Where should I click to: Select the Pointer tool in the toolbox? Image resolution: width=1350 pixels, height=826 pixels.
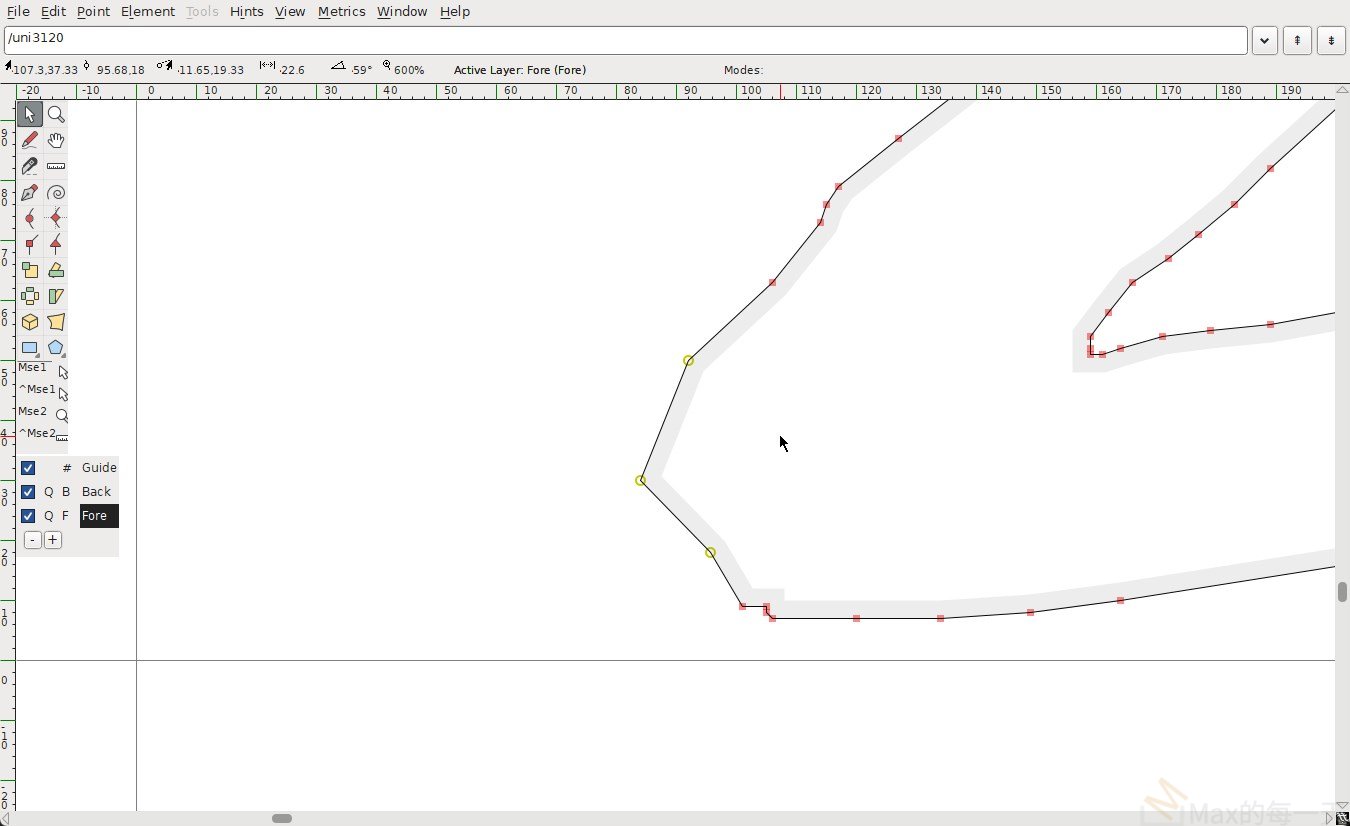pyautogui.click(x=29, y=114)
